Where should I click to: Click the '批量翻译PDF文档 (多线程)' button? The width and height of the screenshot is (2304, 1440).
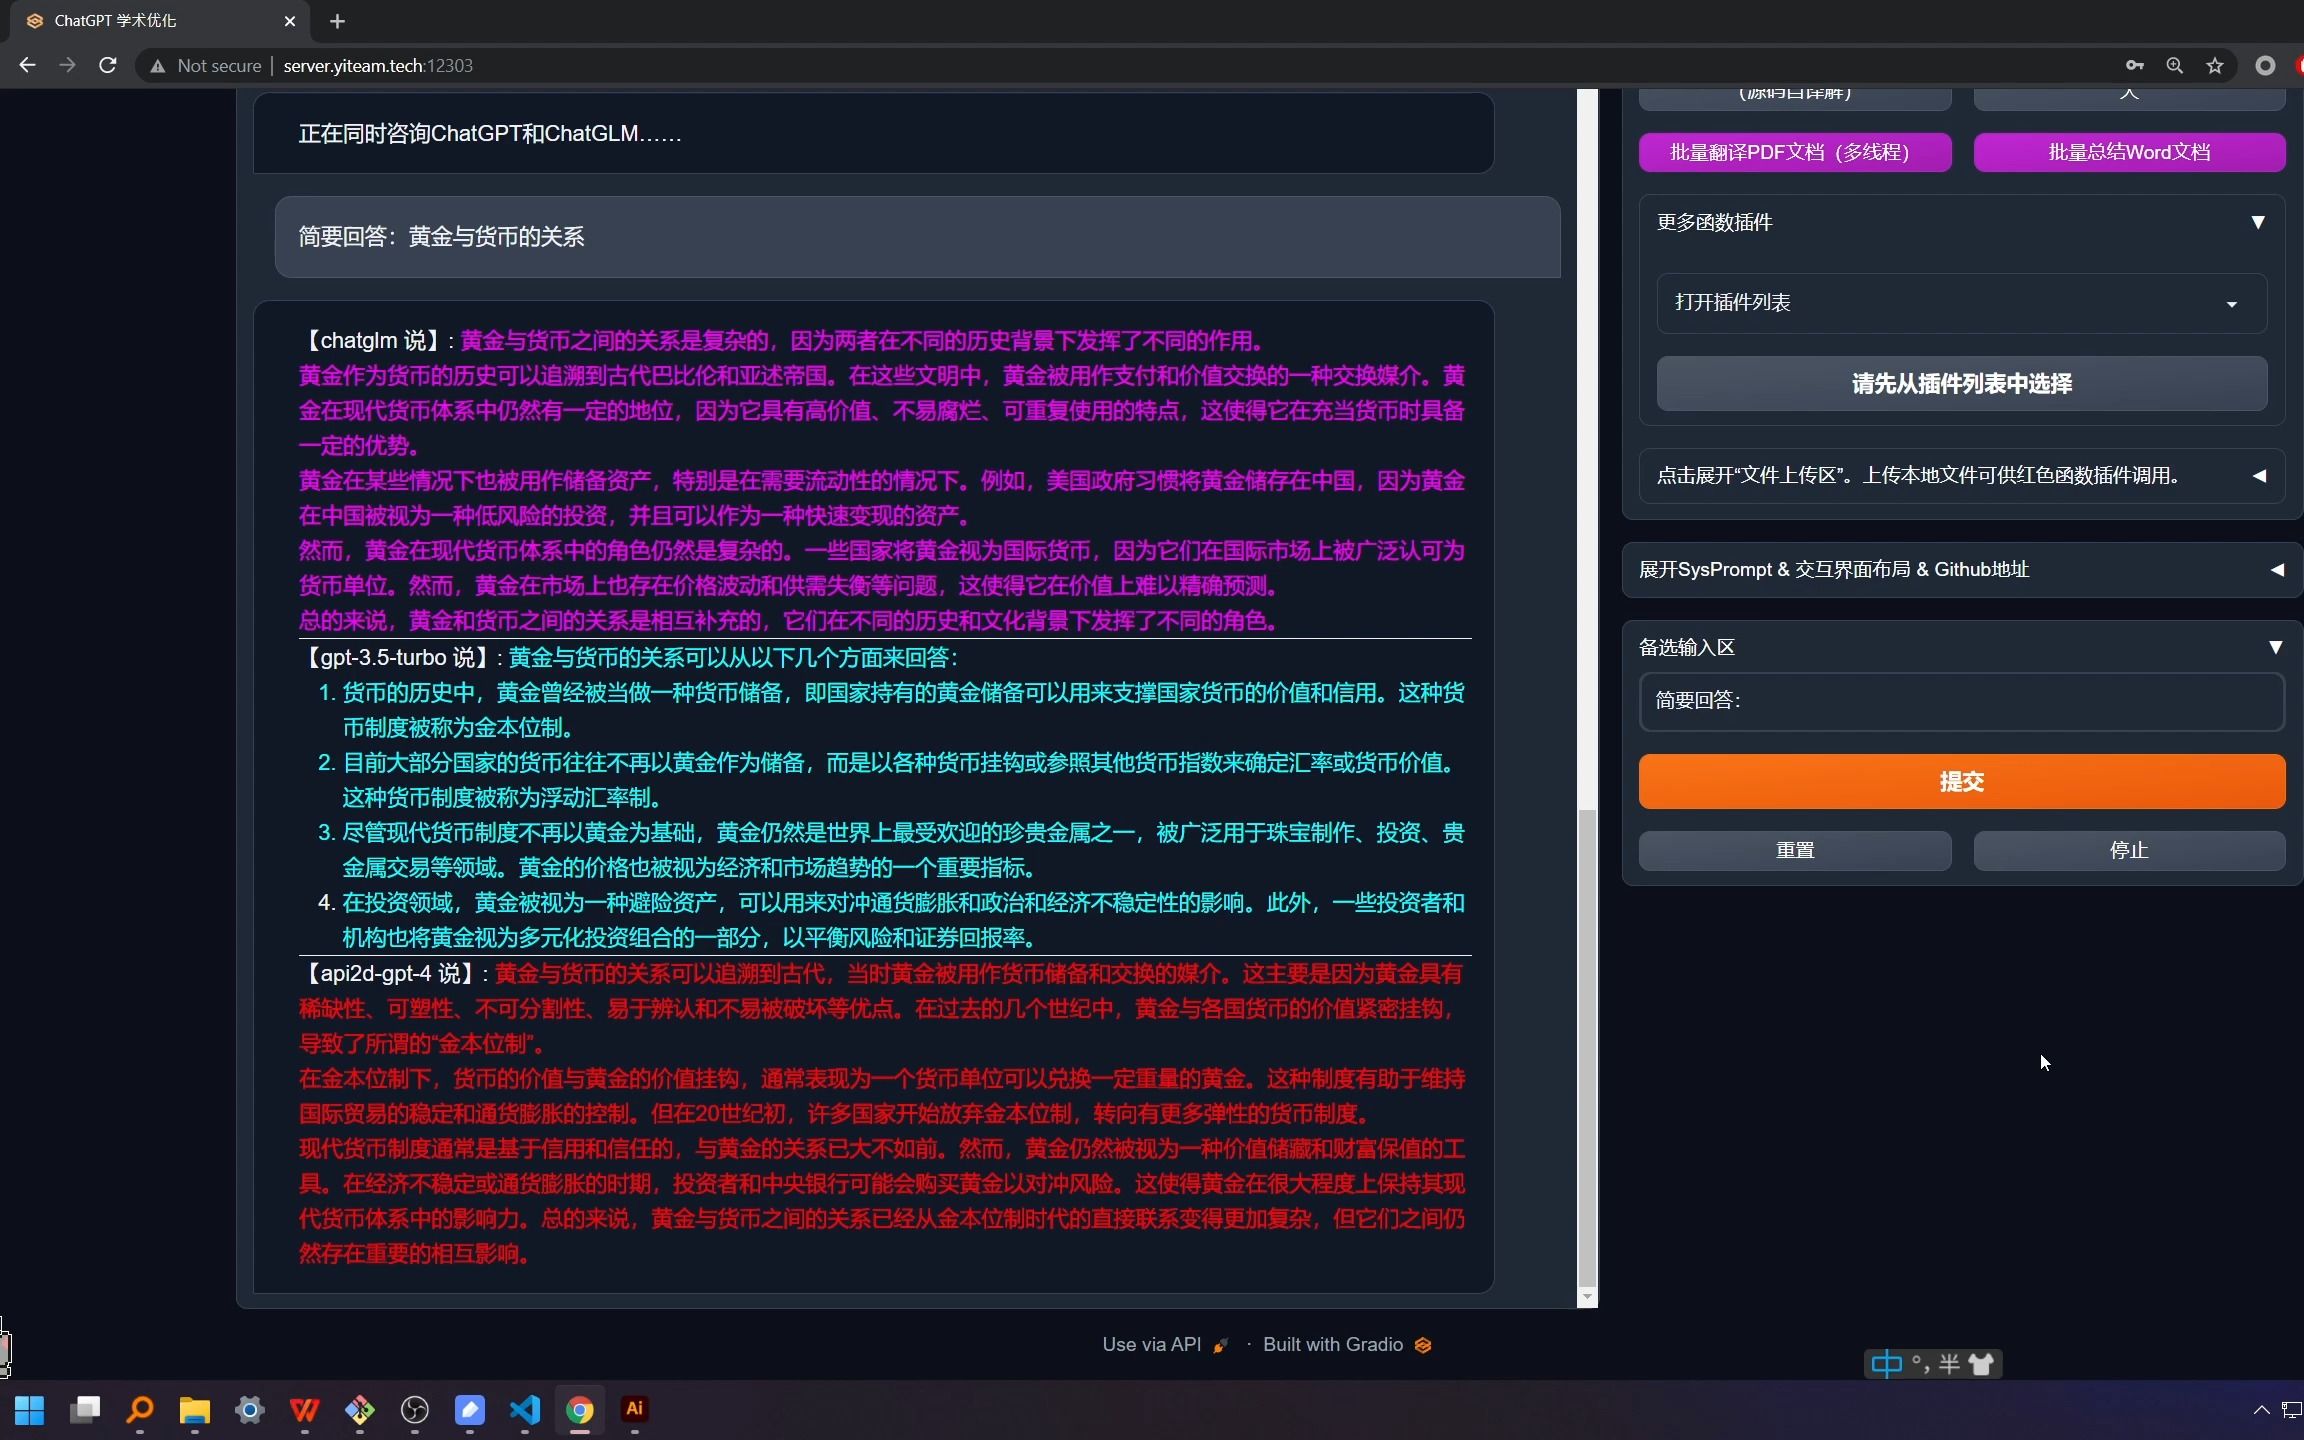click(1794, 151)
